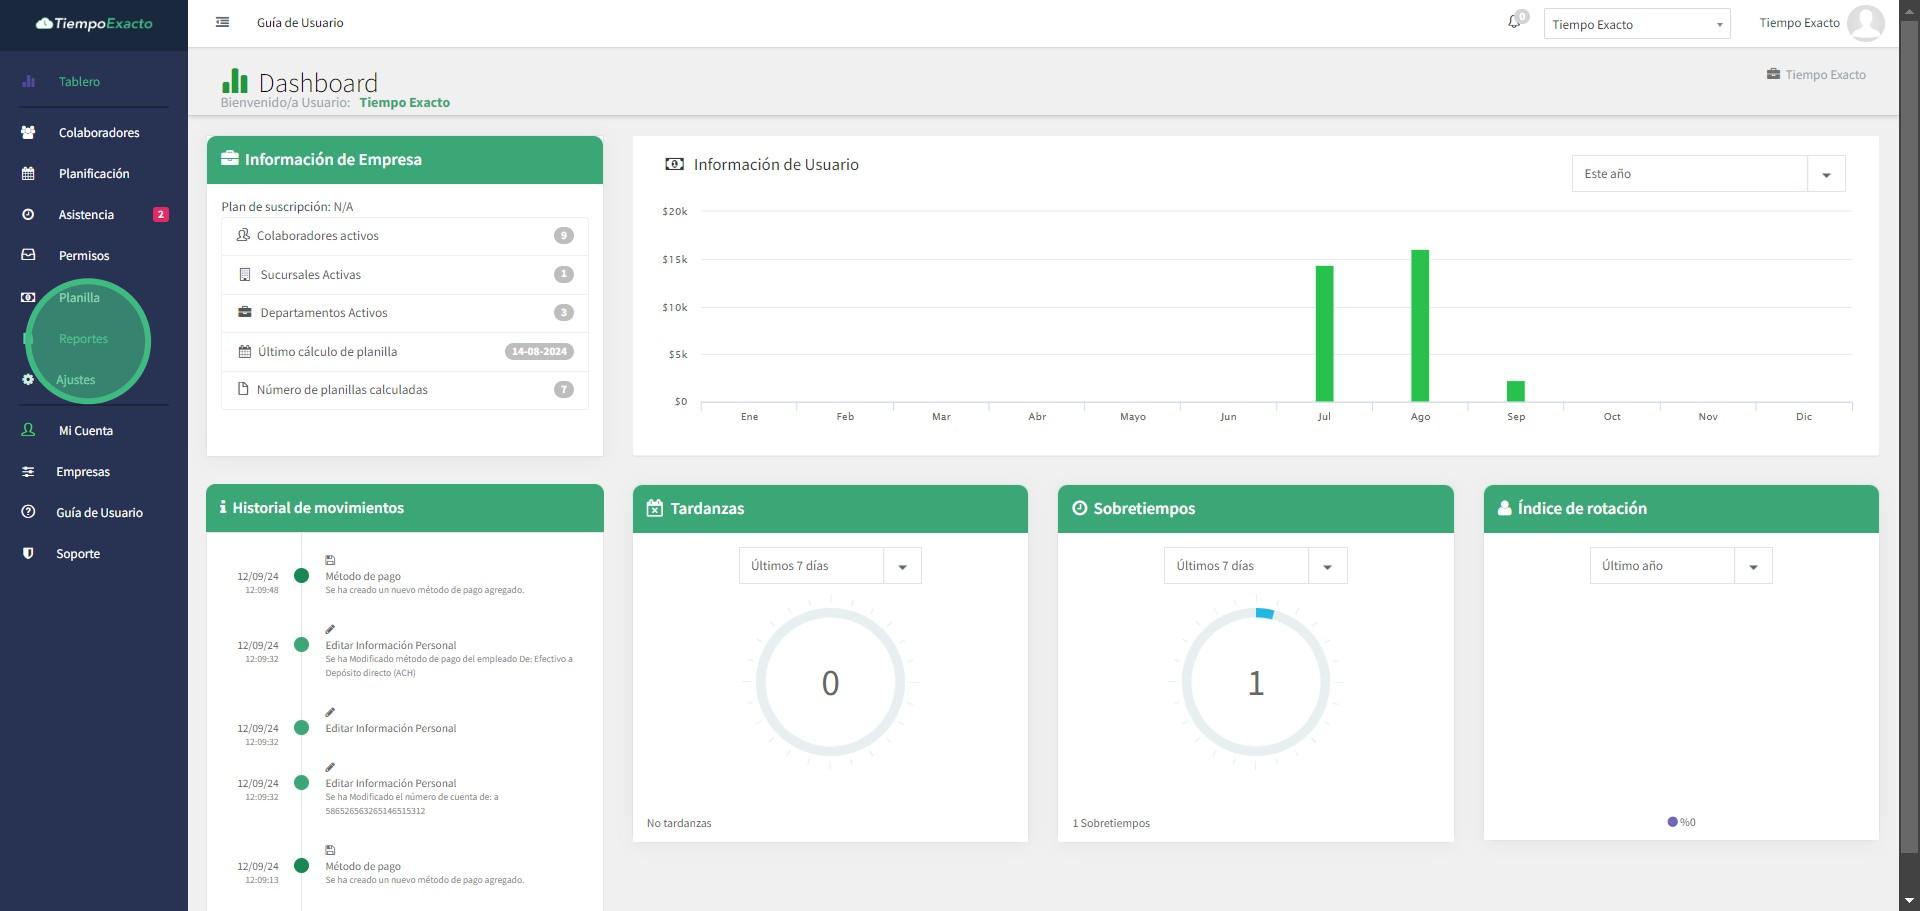The height and width of the screenshot is (911, 1920).
Task: Expand Sobretiempos 'Últimos 7 días' dropdown
Action: coord(1254,566)
